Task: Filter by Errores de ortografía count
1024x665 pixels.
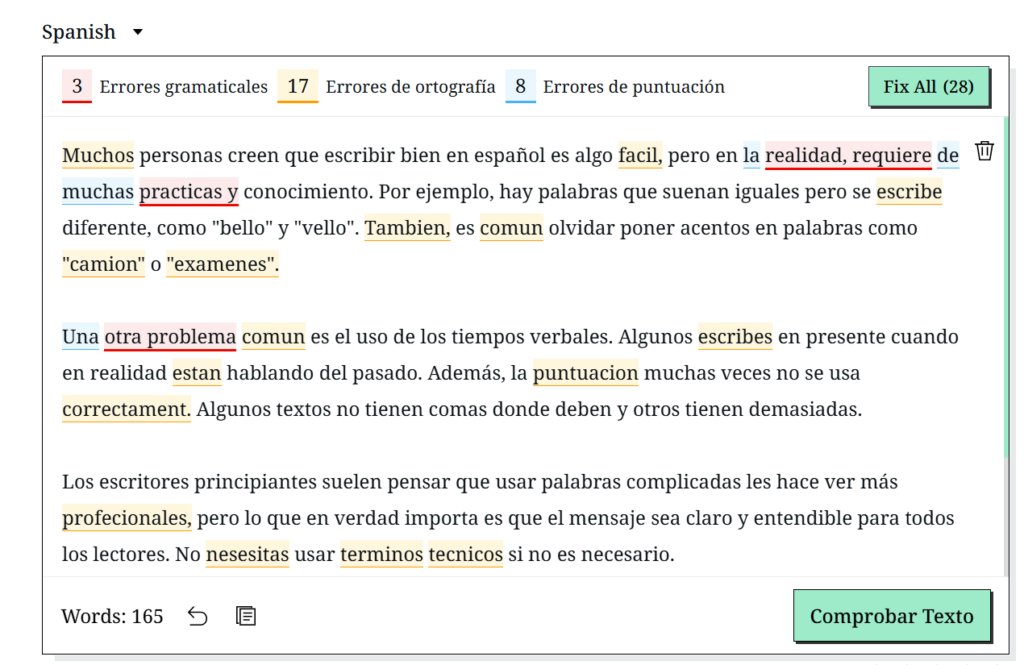Action: point(298,87)
